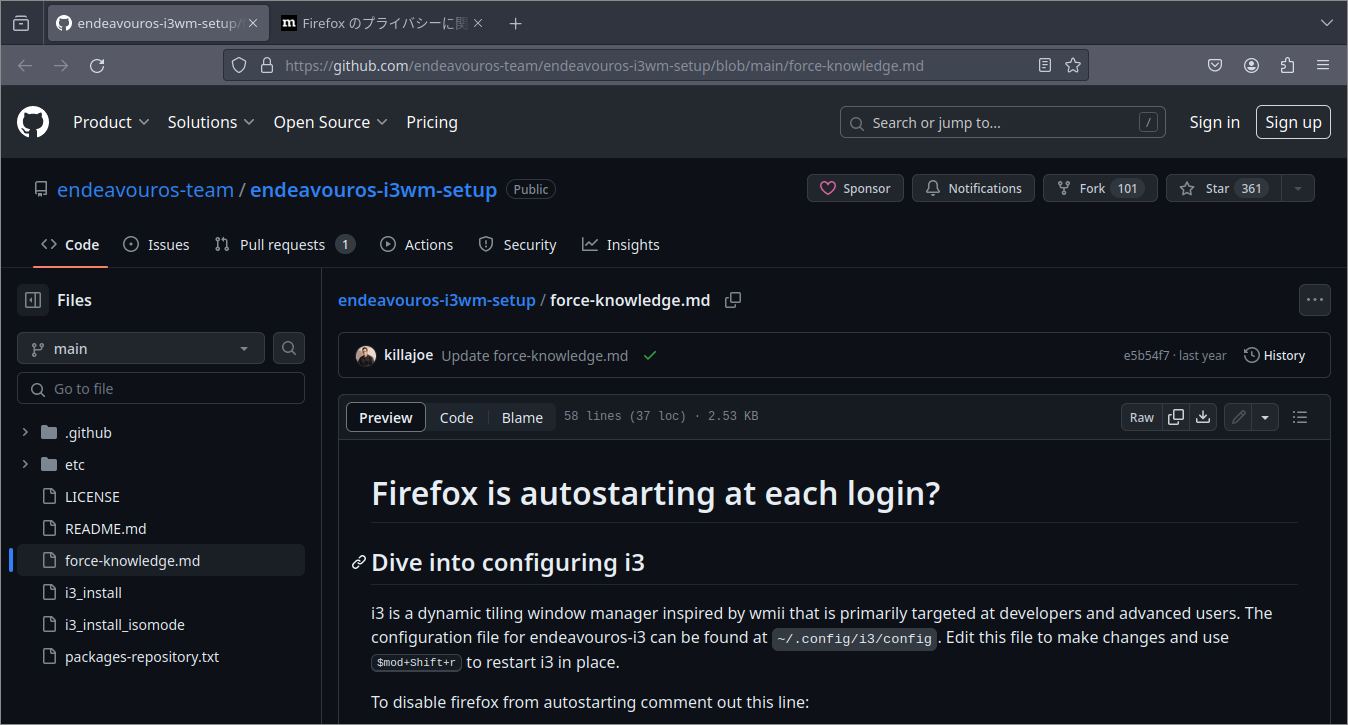Fork the repository with the Fork button

coord(1100,188)
